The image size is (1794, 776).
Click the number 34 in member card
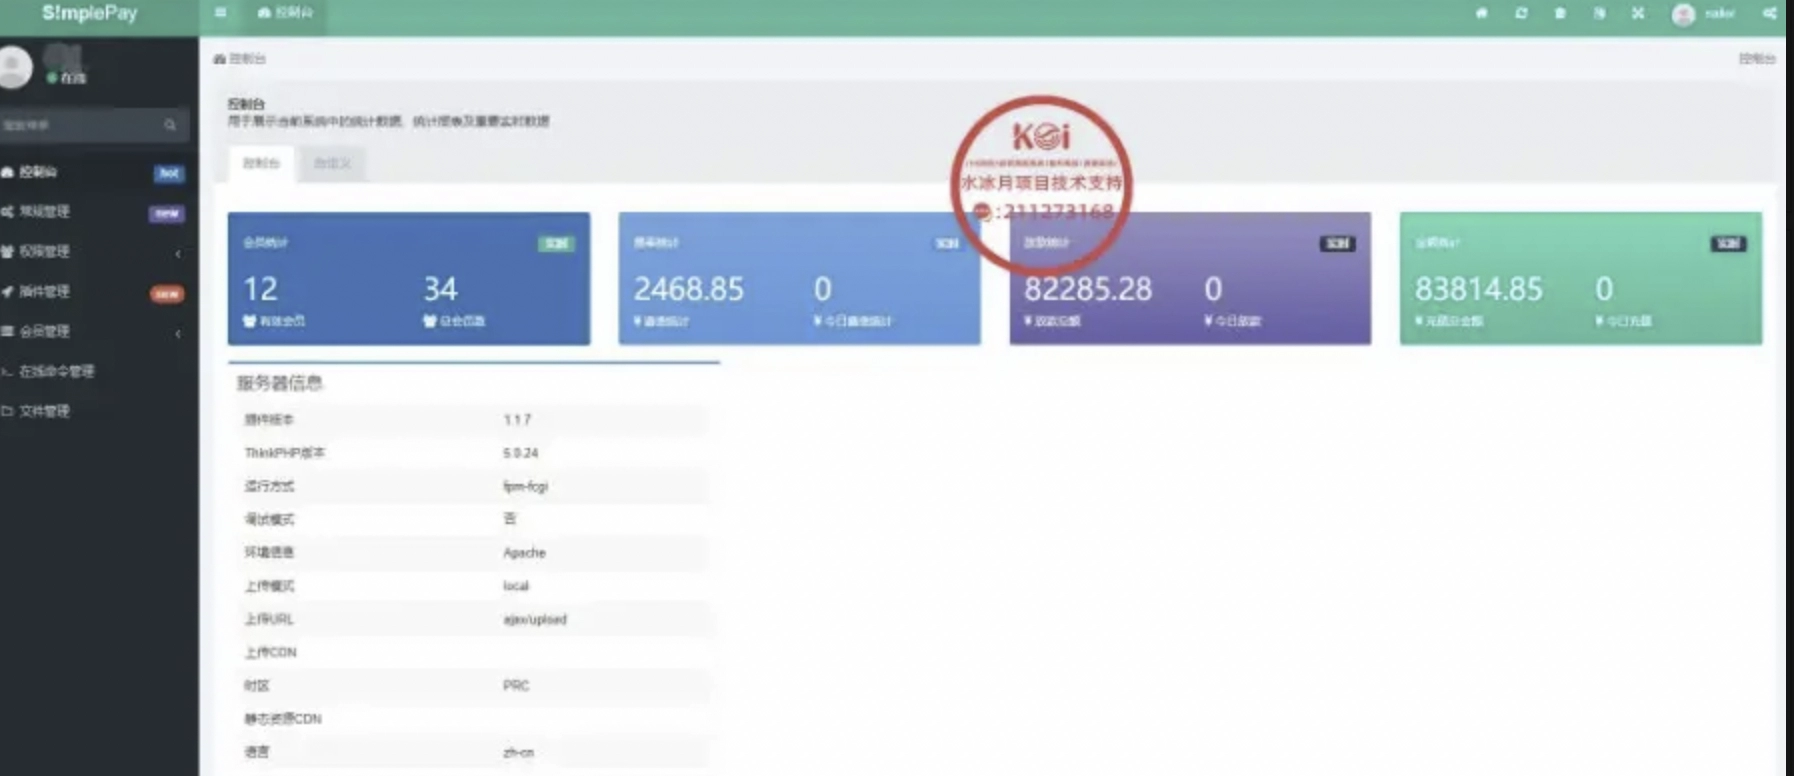(x=440, y=289)
